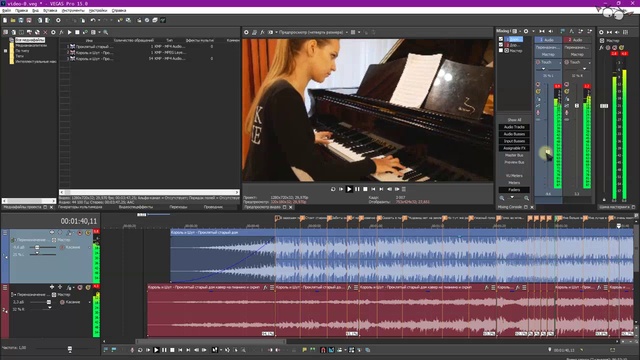Solo channel 1 in Mixing Console strip

pyautogui.click(x=538, y=91)
